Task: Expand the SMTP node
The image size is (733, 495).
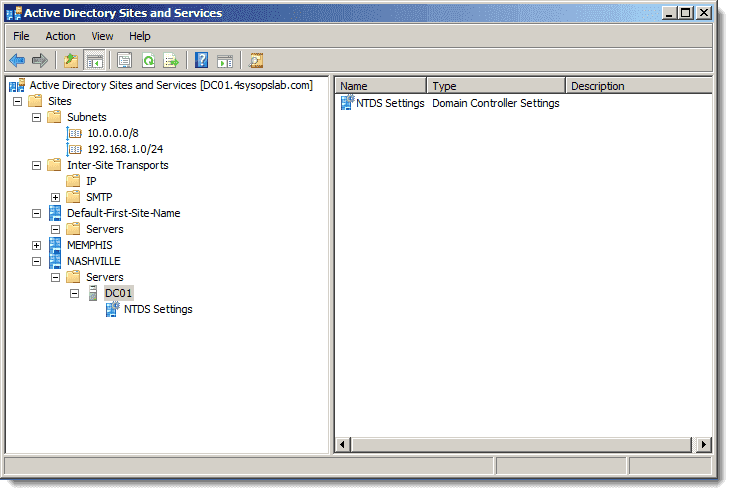Action: coord(56,197)
